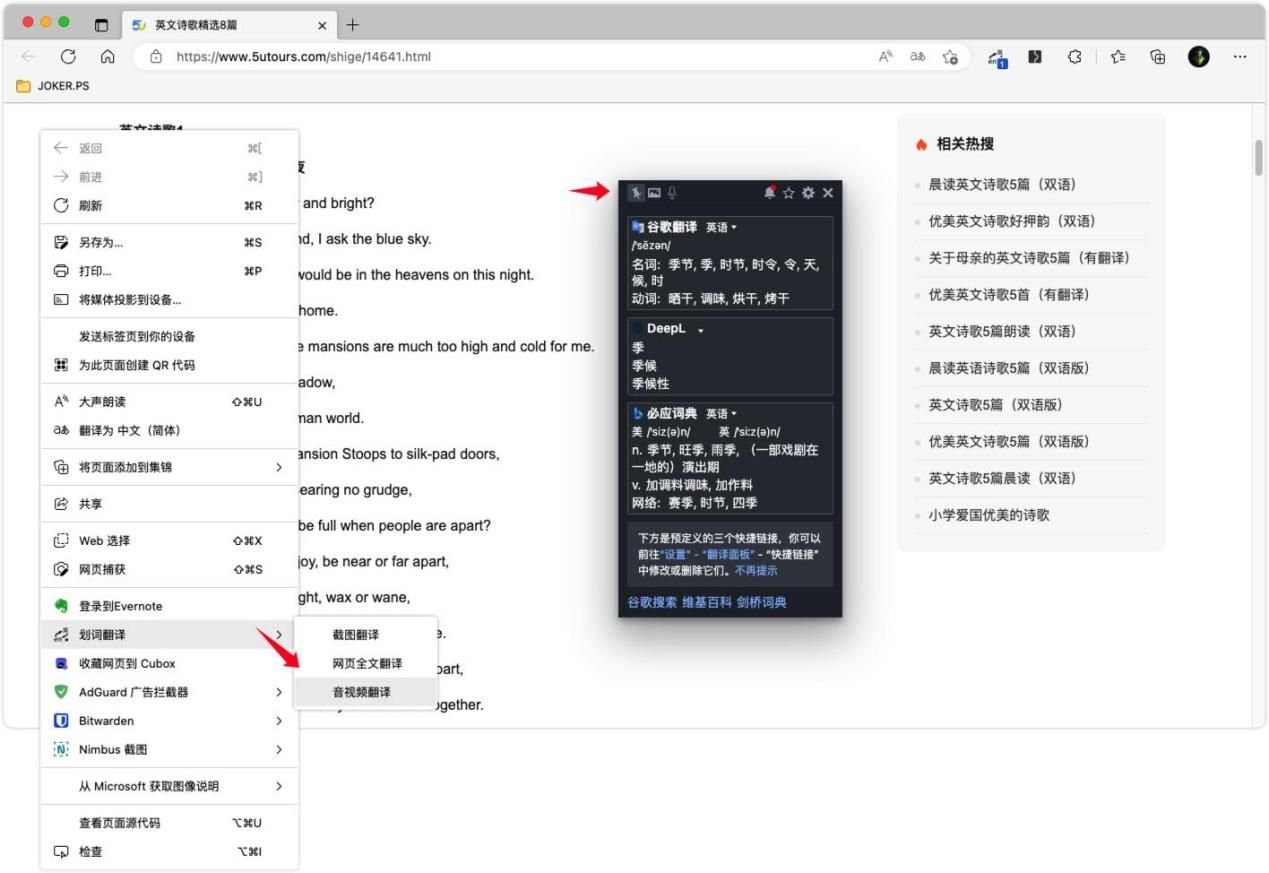Screen dimensions: 1269x873
Task: Click the page vertical scrollbar thumb
Action: (x=1259, y=158)
